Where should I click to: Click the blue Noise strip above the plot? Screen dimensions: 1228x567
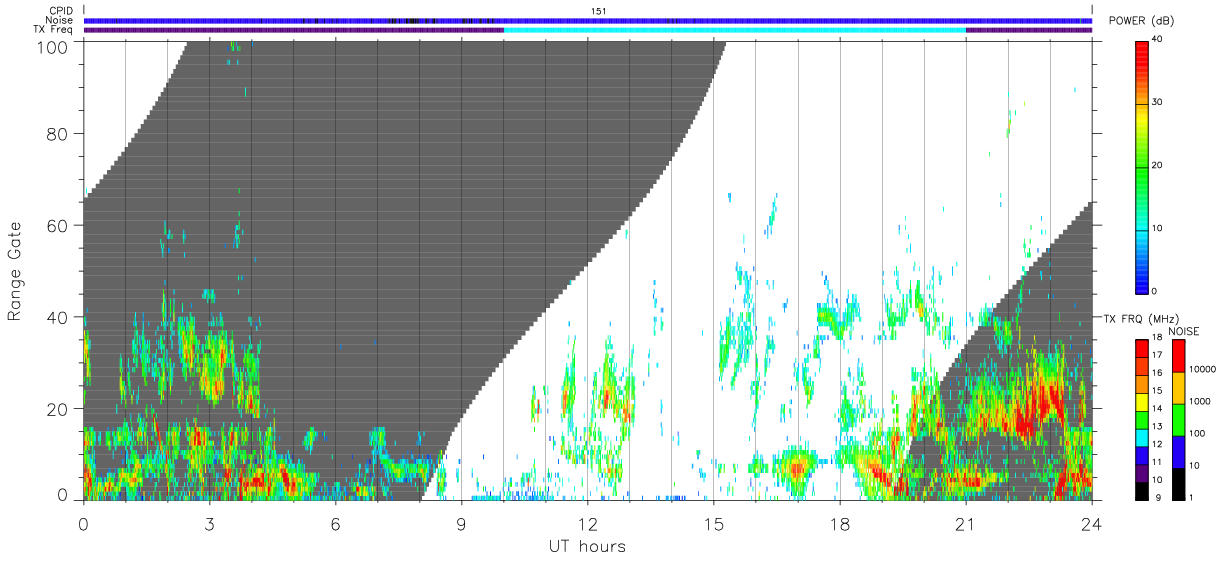click(587, 20)
